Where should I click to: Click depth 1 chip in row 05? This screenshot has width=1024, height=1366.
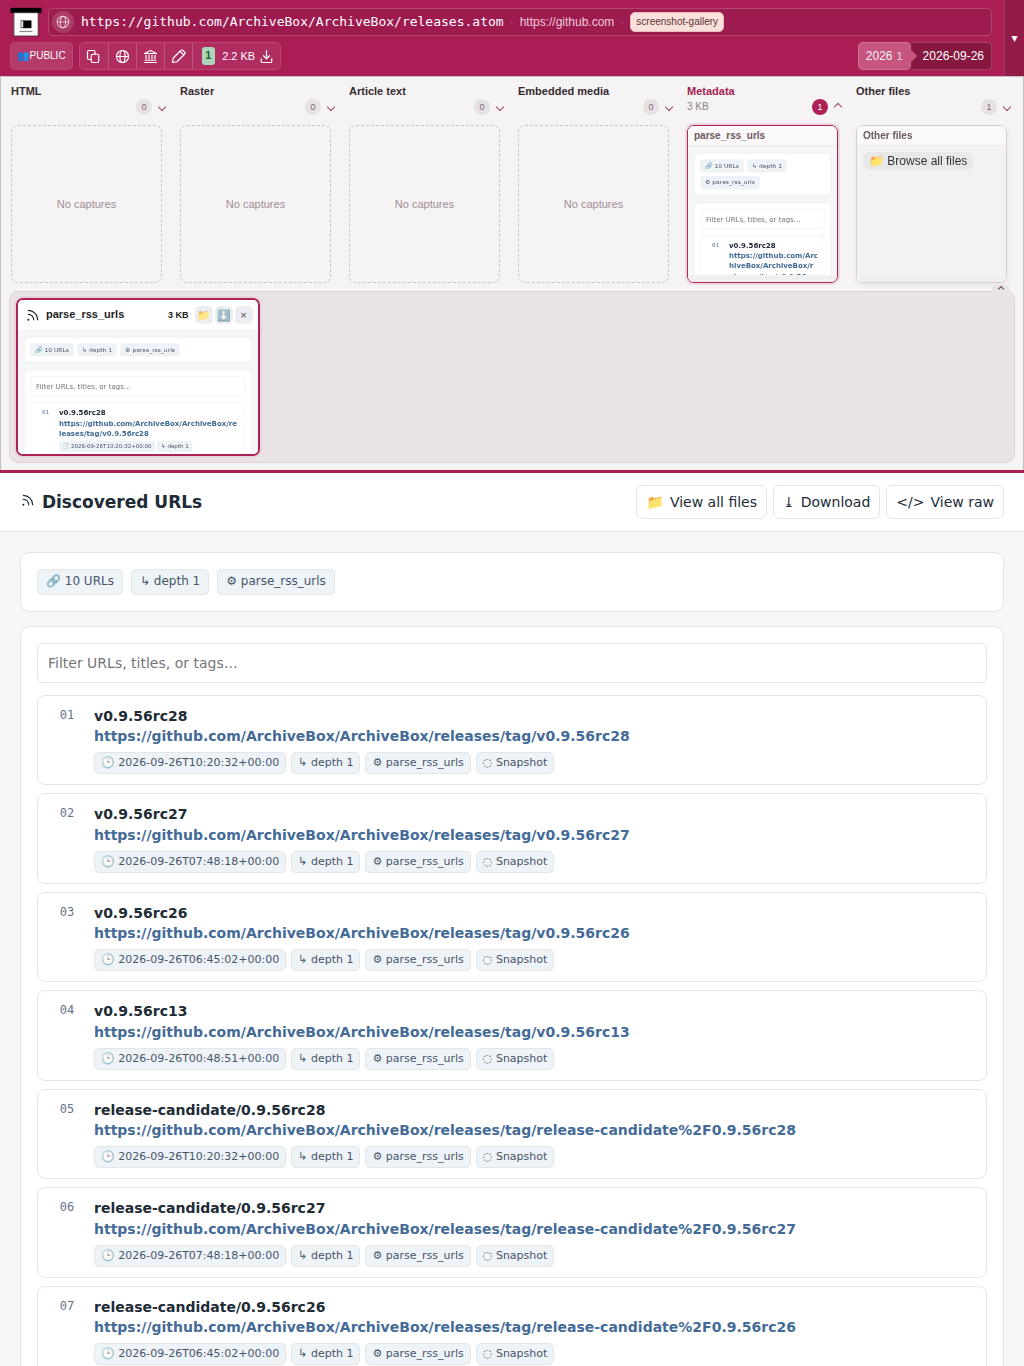(x=325, y=1157)
